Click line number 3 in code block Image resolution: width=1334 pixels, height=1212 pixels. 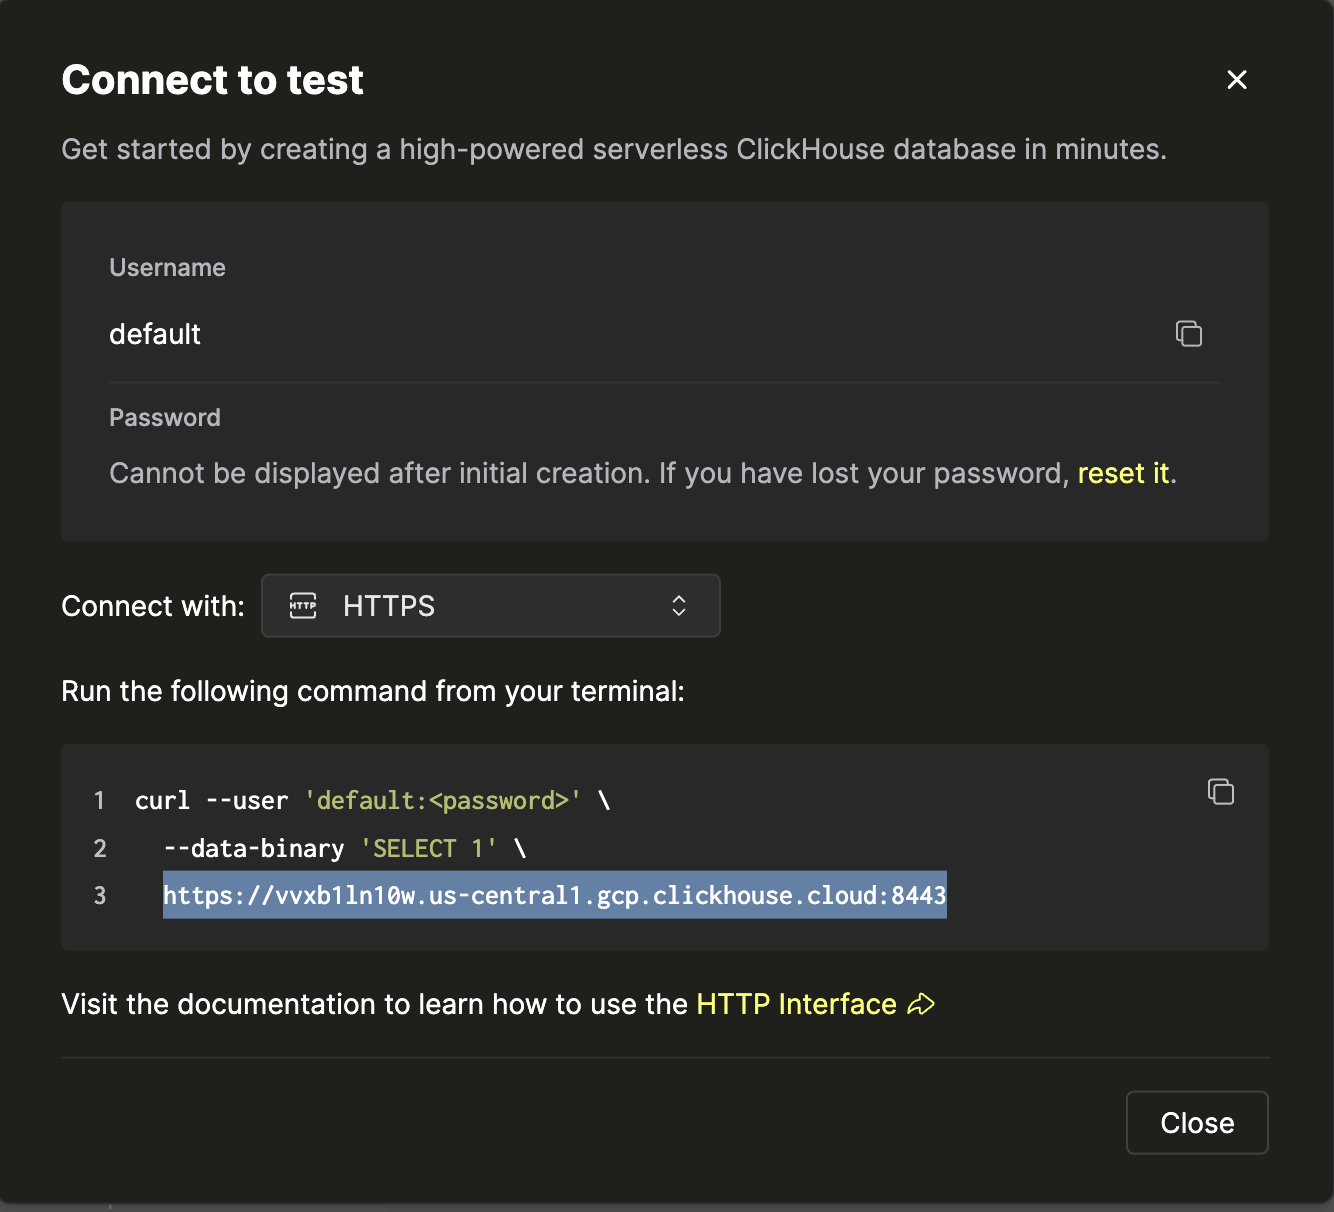[x=100, y=895]
